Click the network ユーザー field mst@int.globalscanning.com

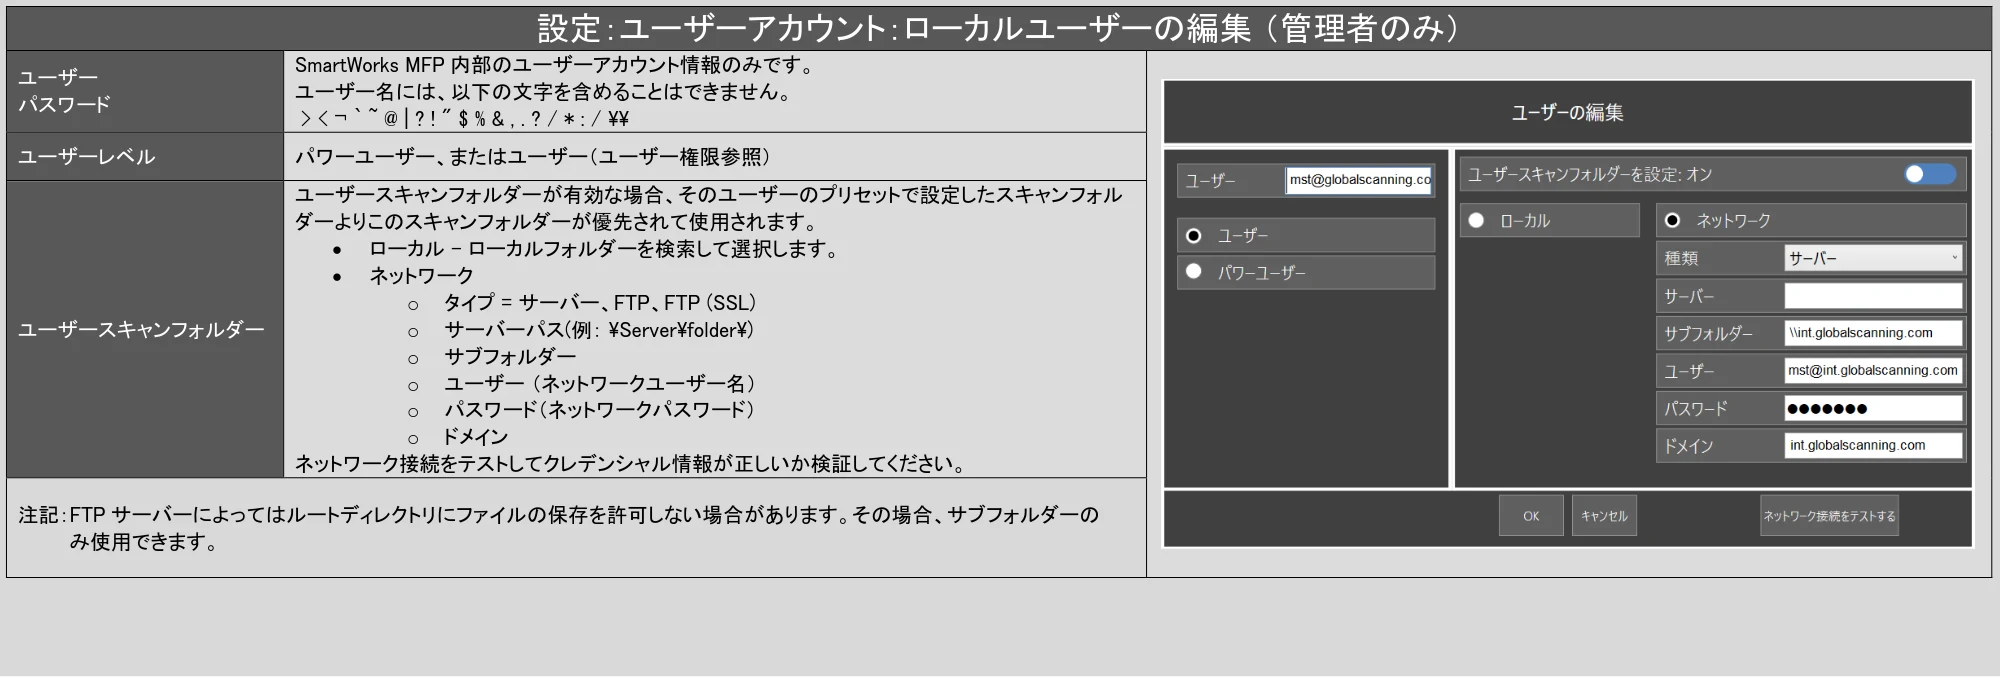(x=1873, y=371)
